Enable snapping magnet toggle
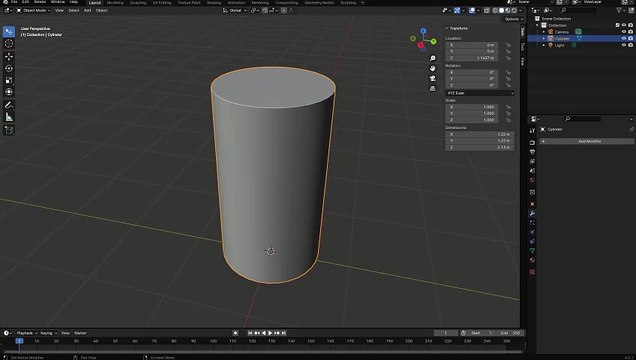 265,11
